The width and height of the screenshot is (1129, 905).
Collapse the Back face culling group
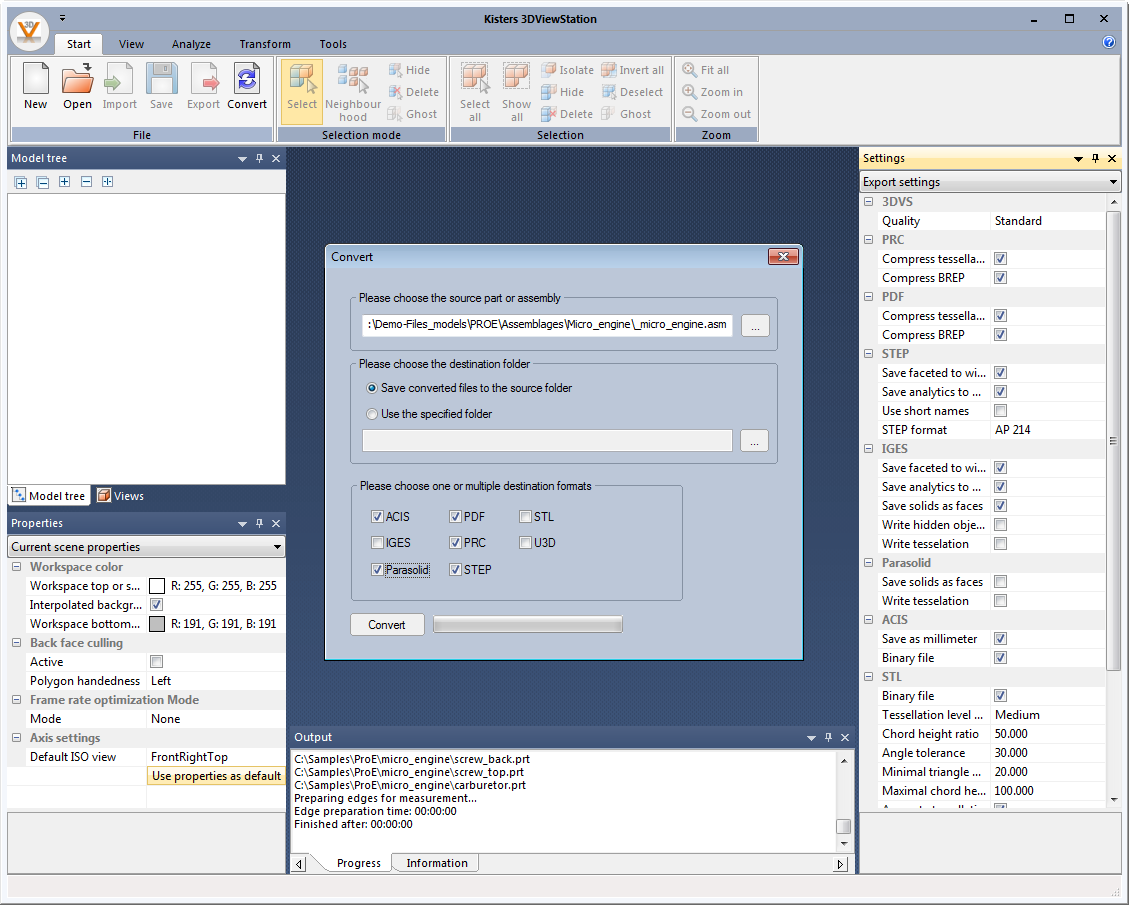[17, 643]
